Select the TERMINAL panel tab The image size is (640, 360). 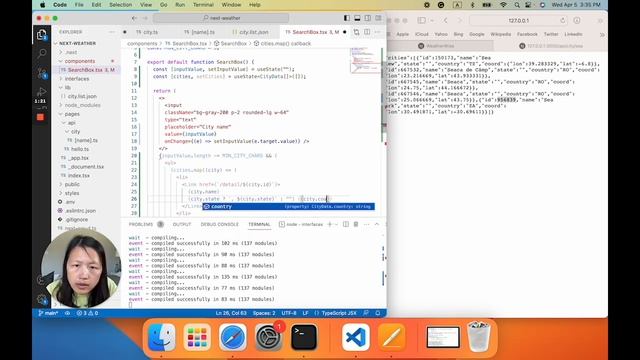click(259, 224)
